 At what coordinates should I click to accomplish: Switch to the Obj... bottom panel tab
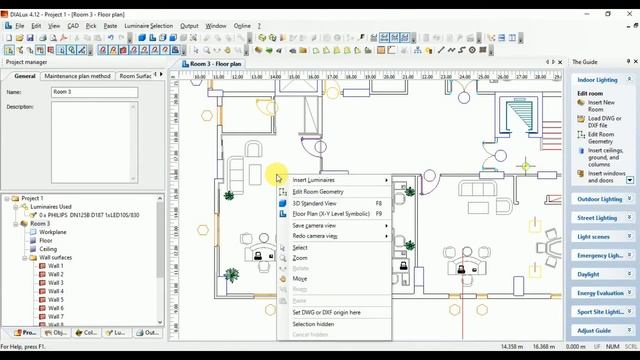(x=56, y=333)
